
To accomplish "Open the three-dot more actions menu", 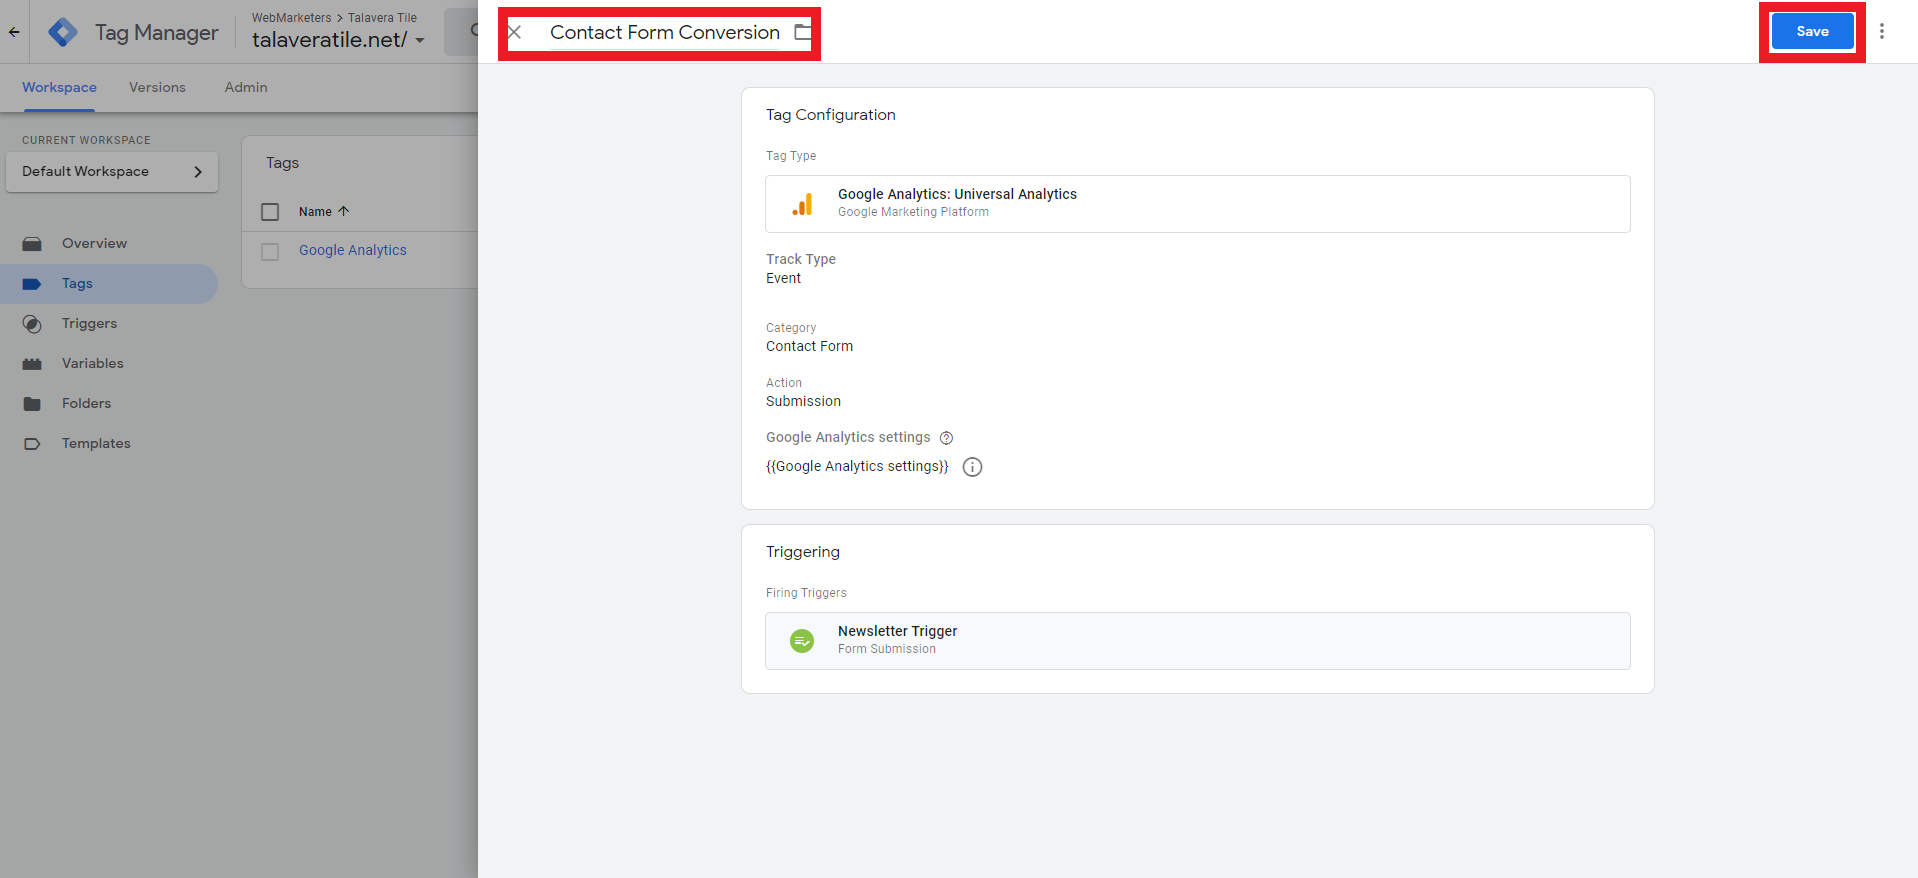I will (1881, 31).
